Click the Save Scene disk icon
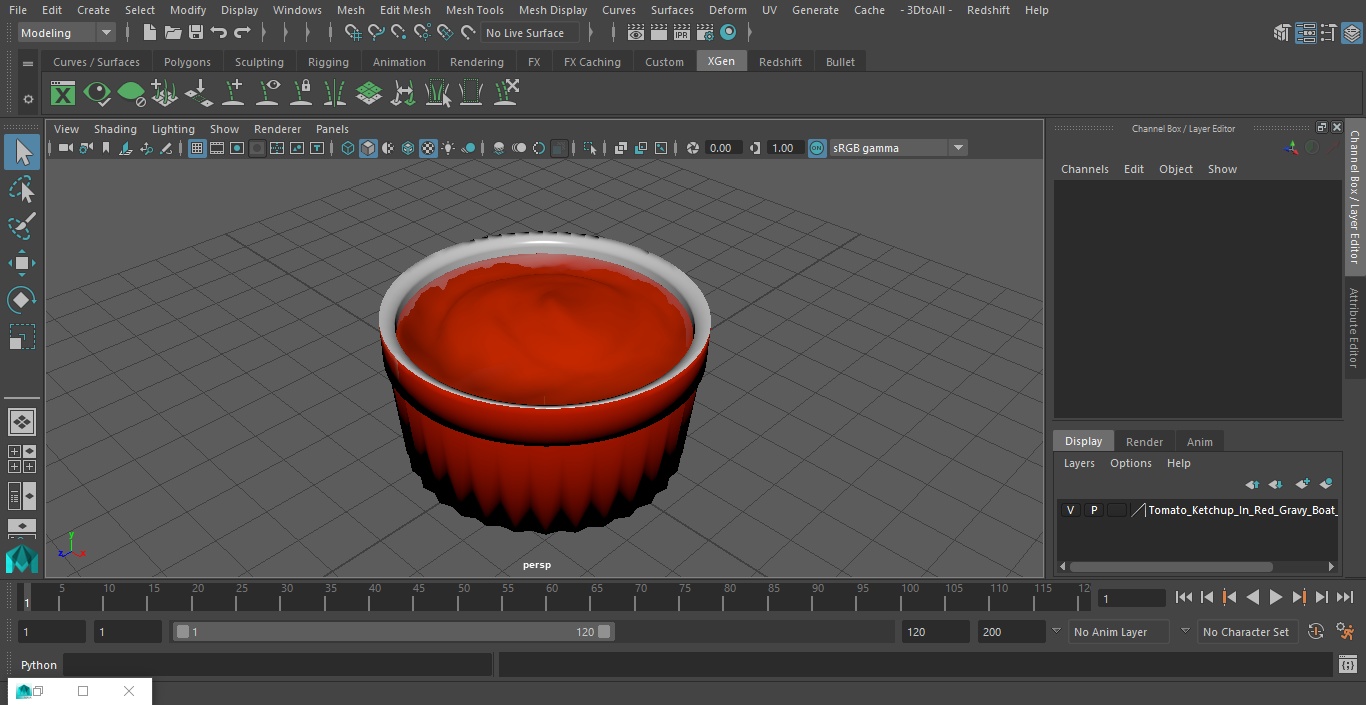This screenshot has width=1366, height=705. [196, 33]
